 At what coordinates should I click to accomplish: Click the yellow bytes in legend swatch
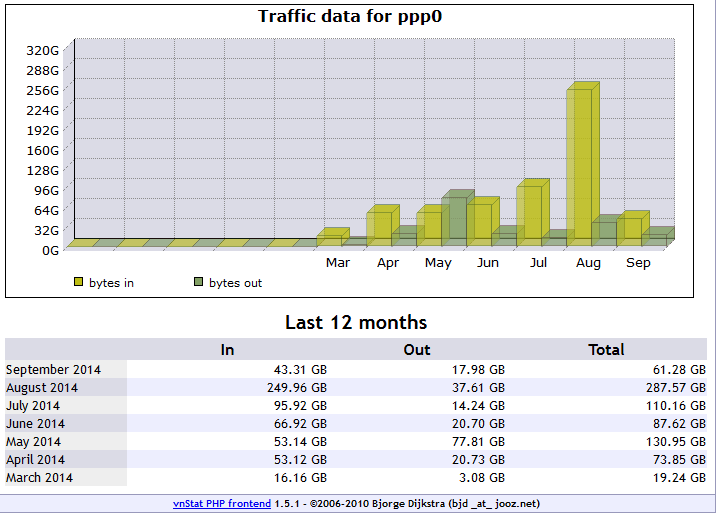[79, 282]
